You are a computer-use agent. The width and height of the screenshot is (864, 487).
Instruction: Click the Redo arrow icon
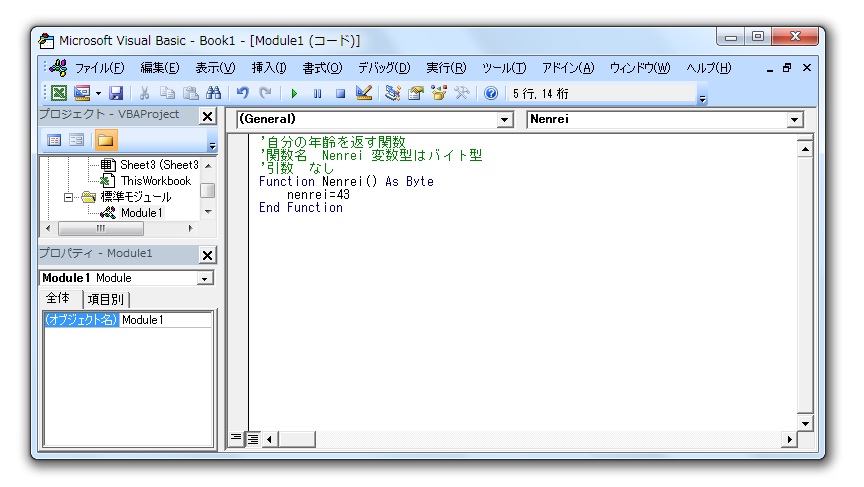pyautogui.click(x=266, y=93)
